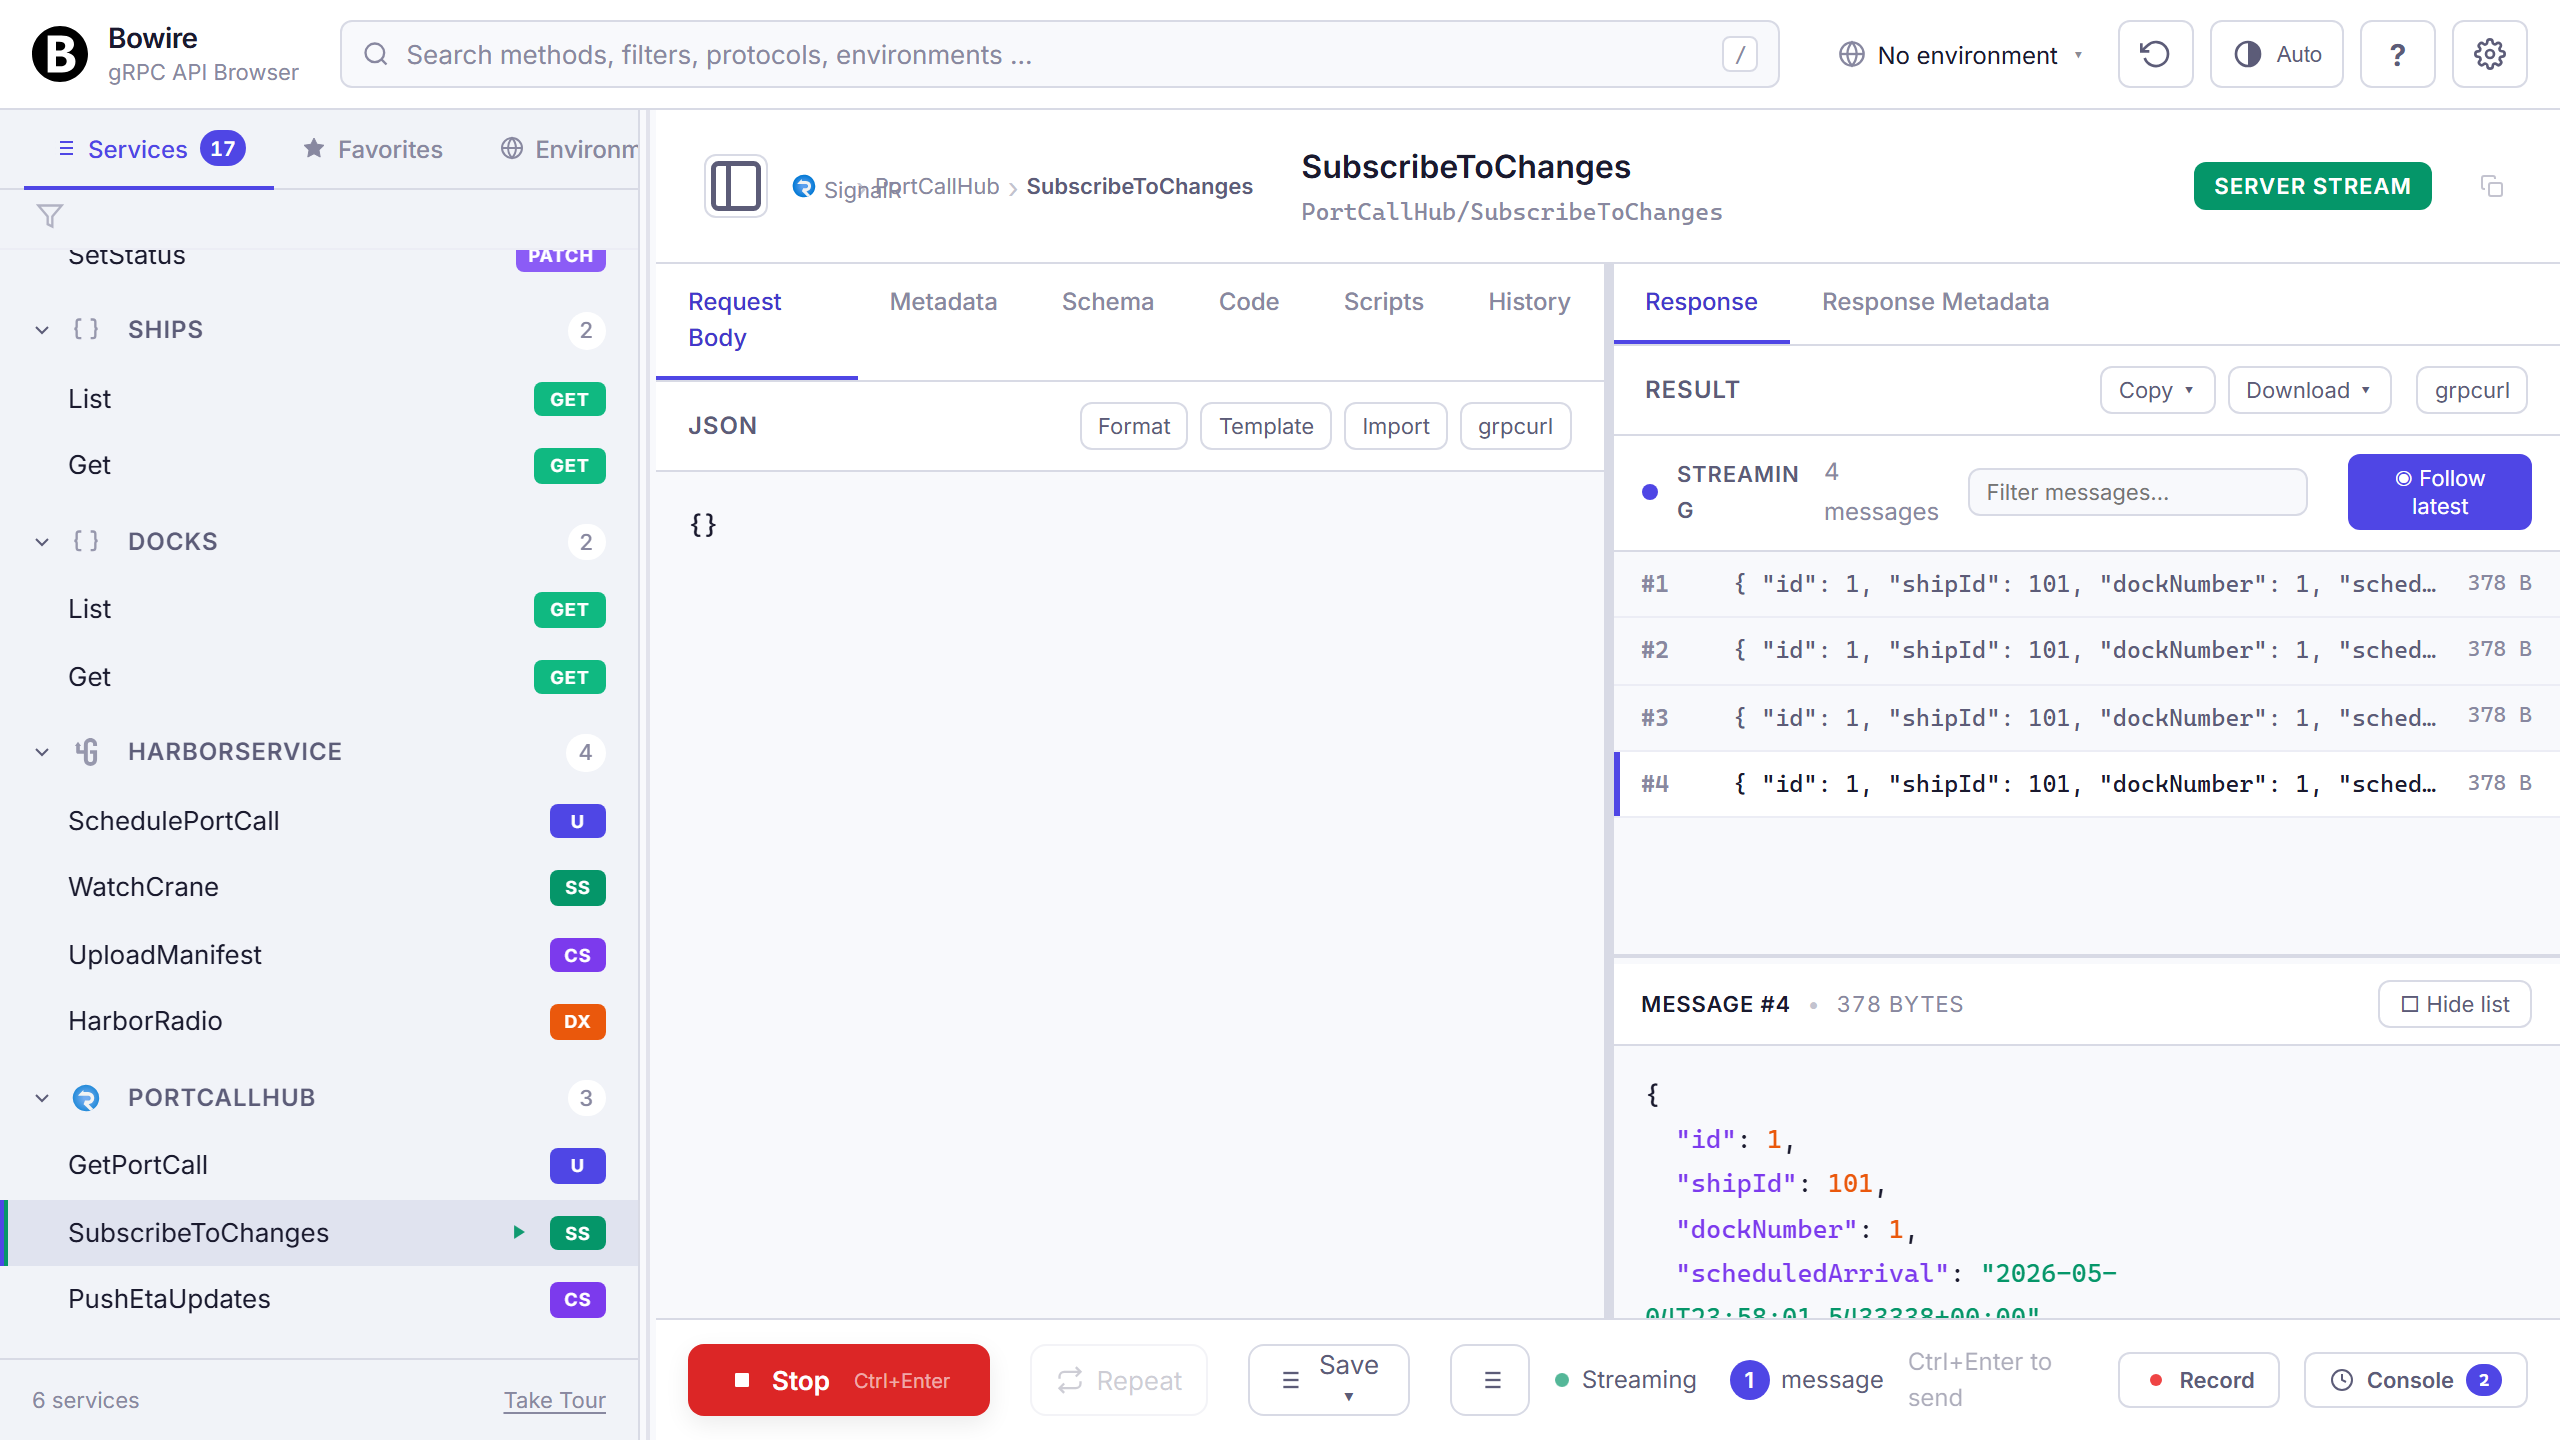This screenshot has height=1440, width=2560.
Task: Click the SignalR icon beside PORTCALLHUB
Action: point(86,1098)
